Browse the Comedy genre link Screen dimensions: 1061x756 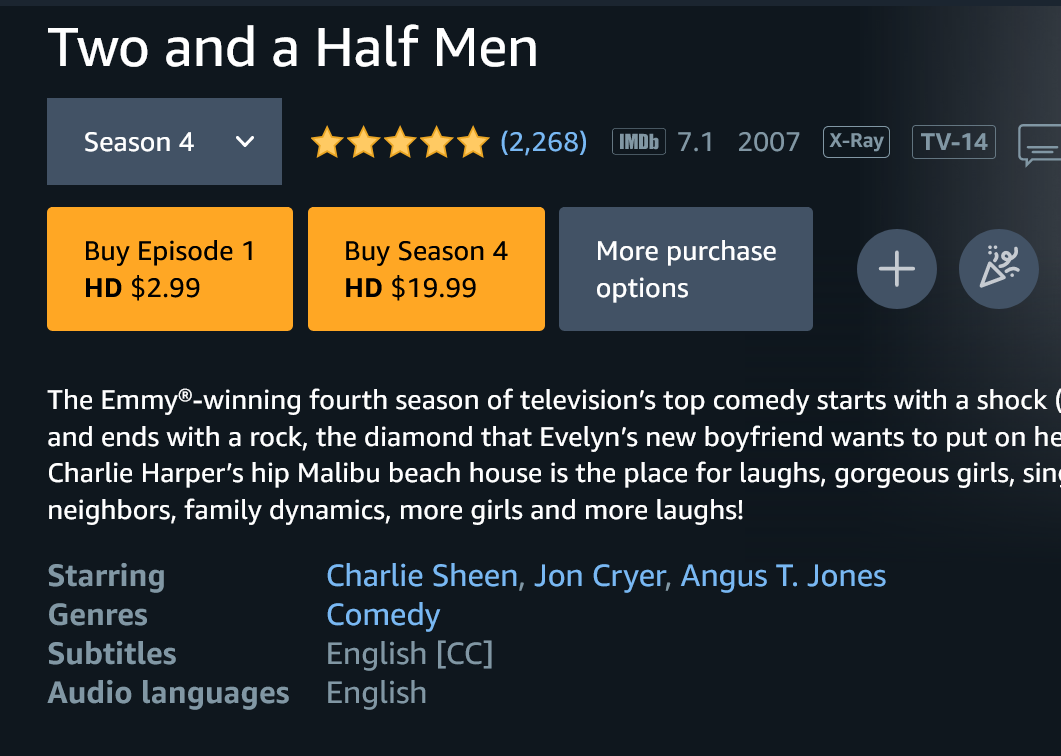click(x=383, y=615)
